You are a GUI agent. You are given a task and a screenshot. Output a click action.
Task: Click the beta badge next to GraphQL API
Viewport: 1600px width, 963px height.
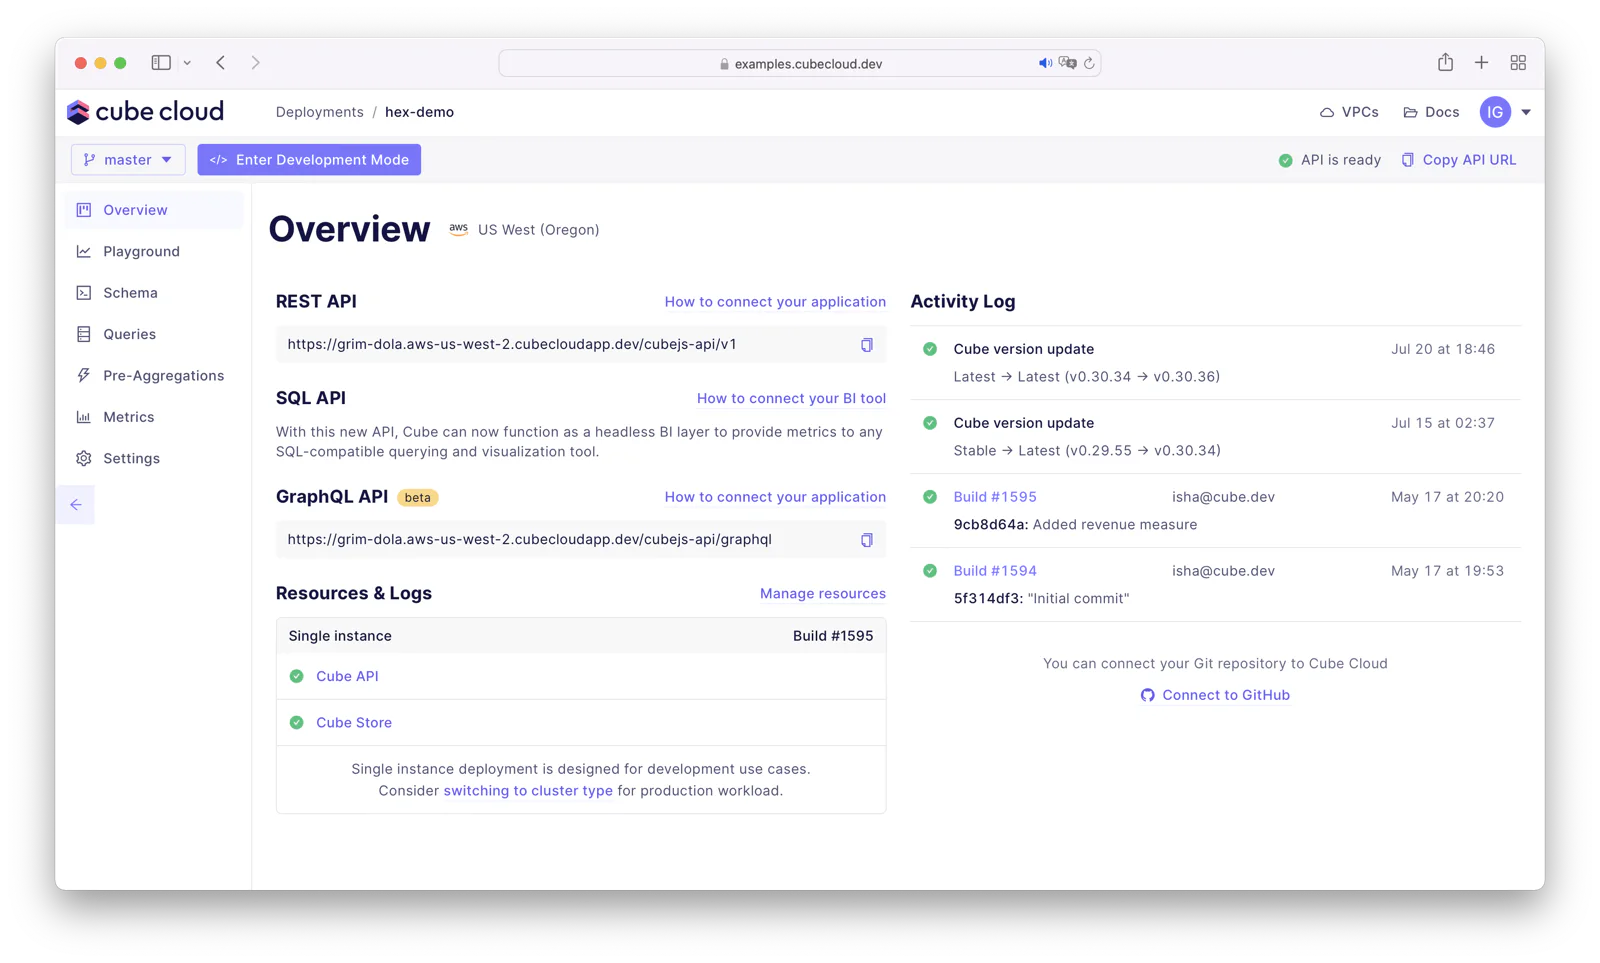click(x=418, y=497)
